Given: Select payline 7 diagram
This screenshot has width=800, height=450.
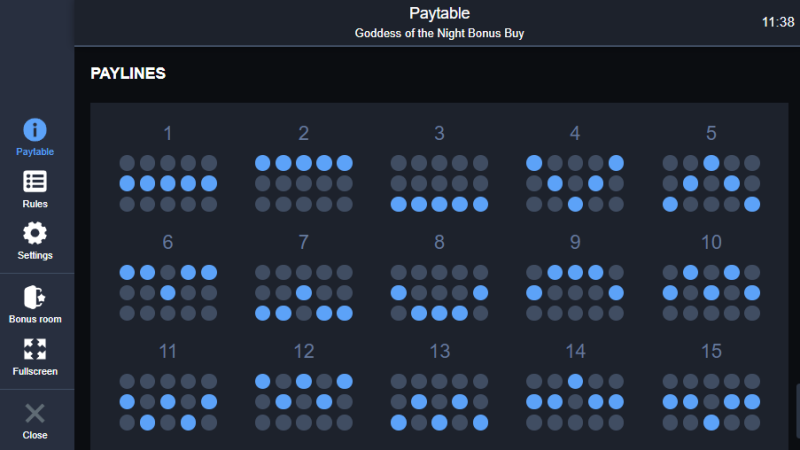Looking at the screenshot, I should tap(304, 293).
